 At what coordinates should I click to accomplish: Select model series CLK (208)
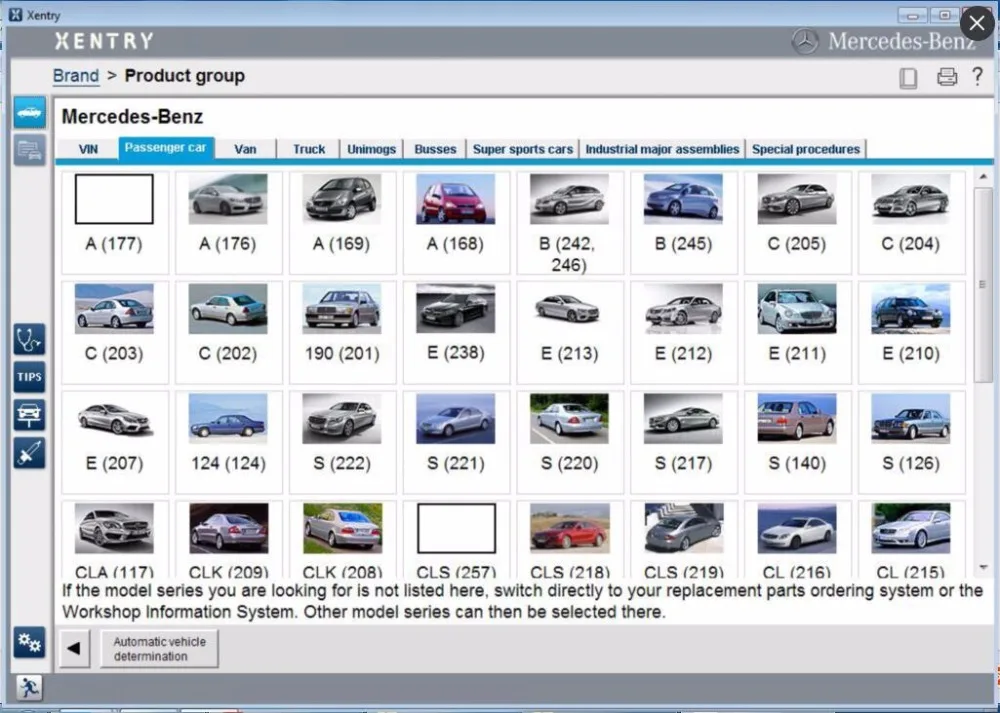tap(342, 540)
